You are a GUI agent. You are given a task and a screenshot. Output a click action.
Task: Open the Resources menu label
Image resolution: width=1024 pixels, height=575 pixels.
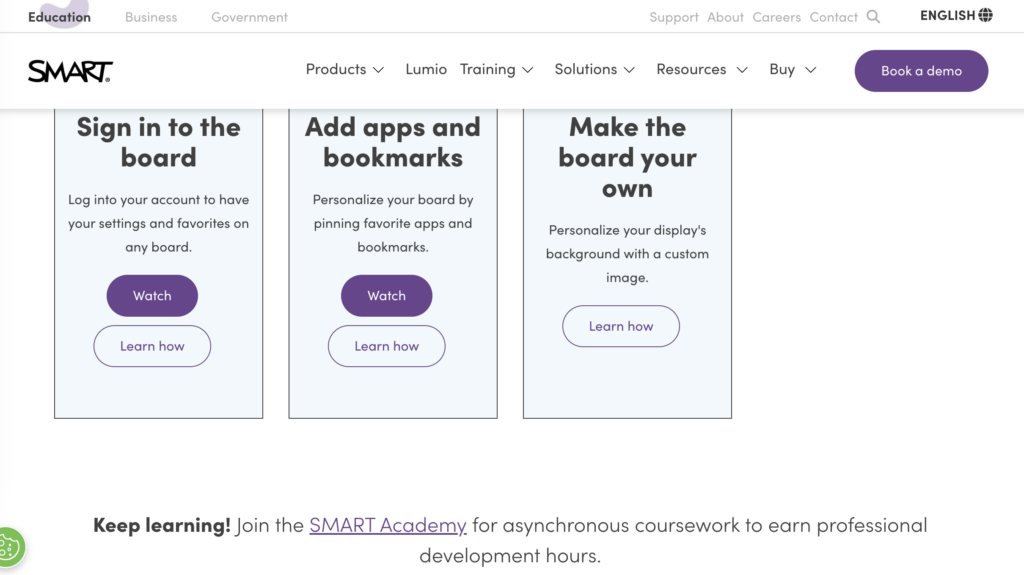(691, 69)
